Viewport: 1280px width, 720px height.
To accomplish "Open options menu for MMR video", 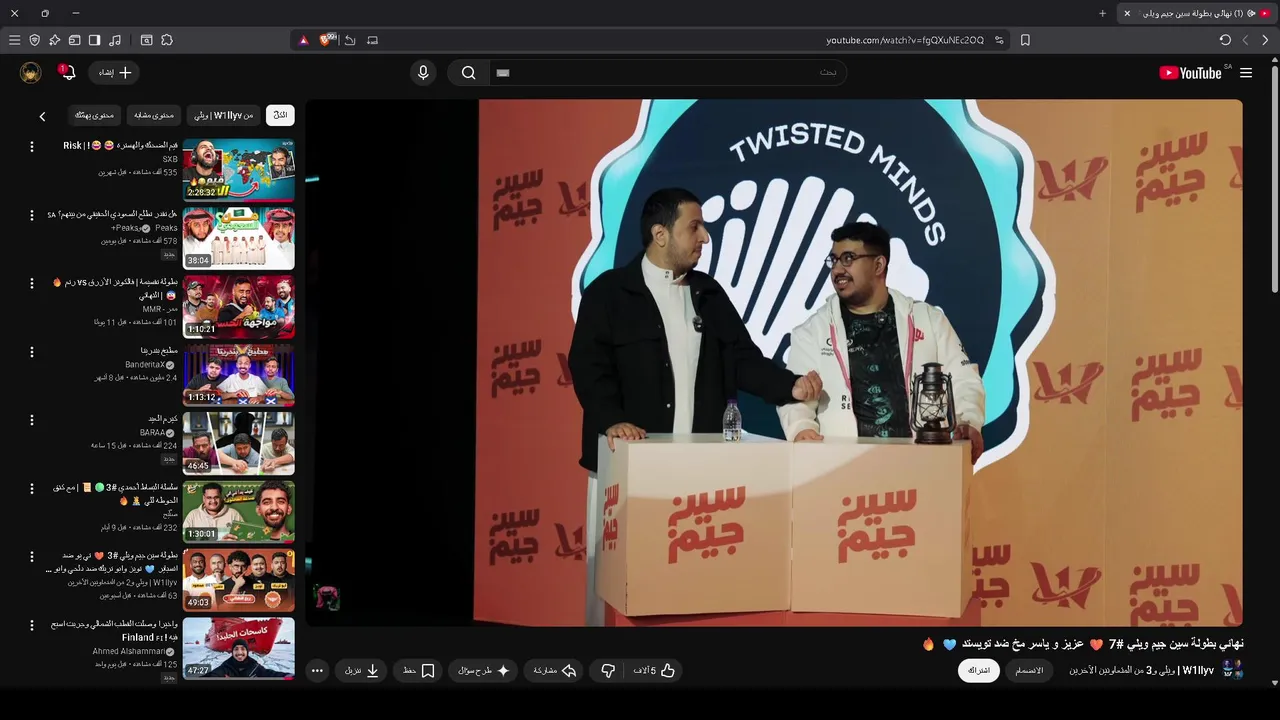I will (x=31, y=283).
